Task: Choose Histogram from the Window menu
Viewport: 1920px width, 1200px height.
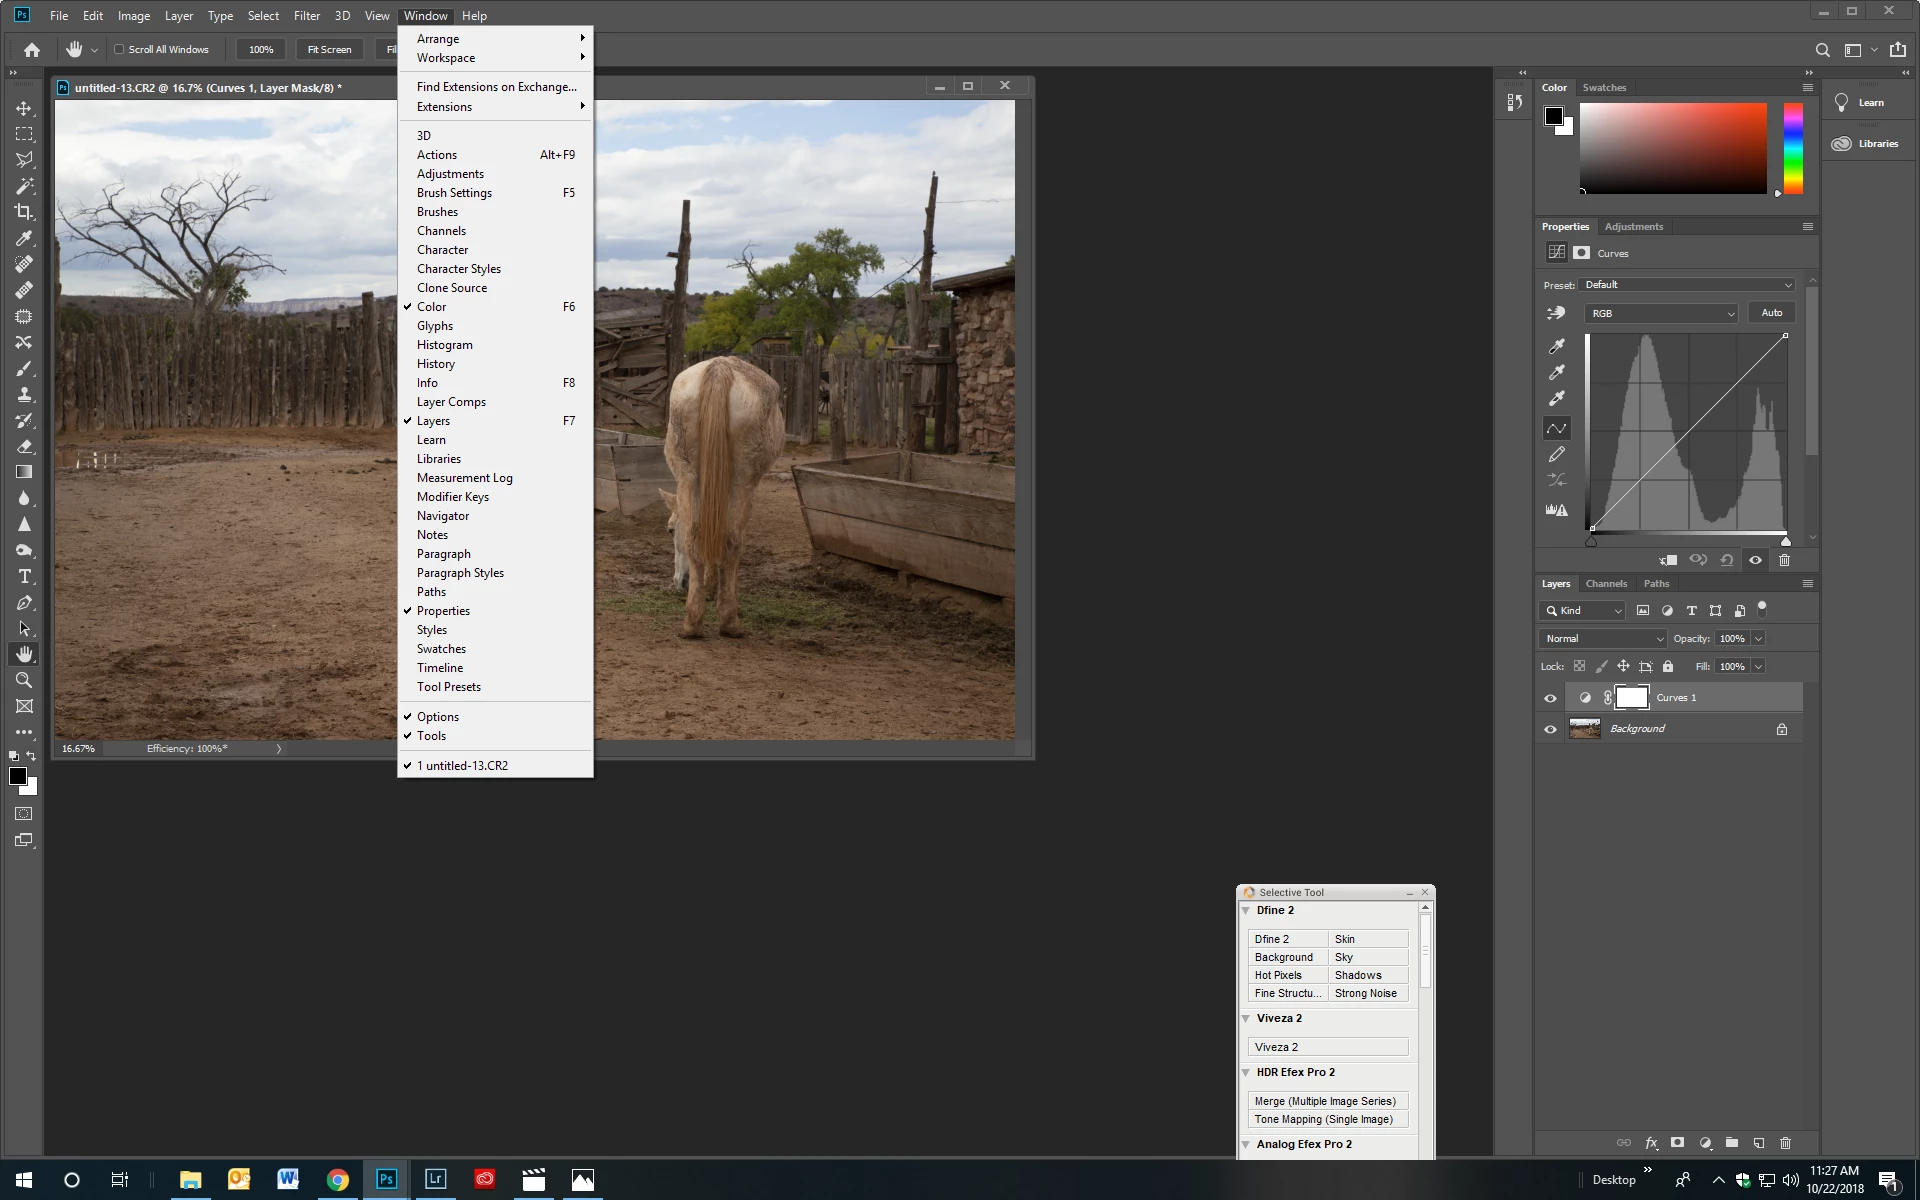Action: (x=445, y=345)
